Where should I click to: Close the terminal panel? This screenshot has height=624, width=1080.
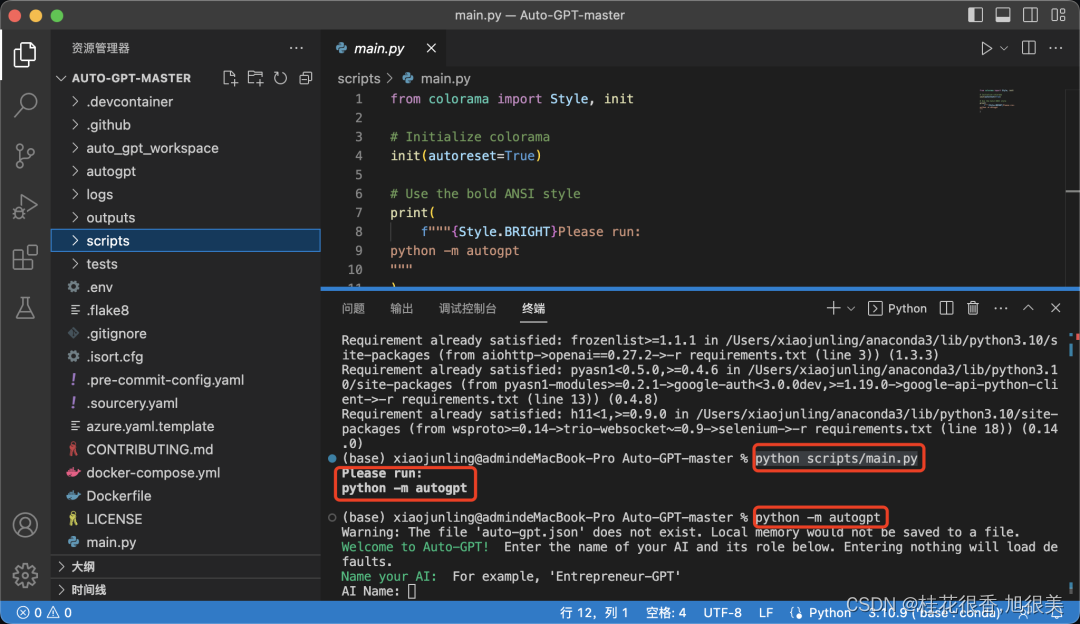pyautogui.click(x=1055, y=308)
